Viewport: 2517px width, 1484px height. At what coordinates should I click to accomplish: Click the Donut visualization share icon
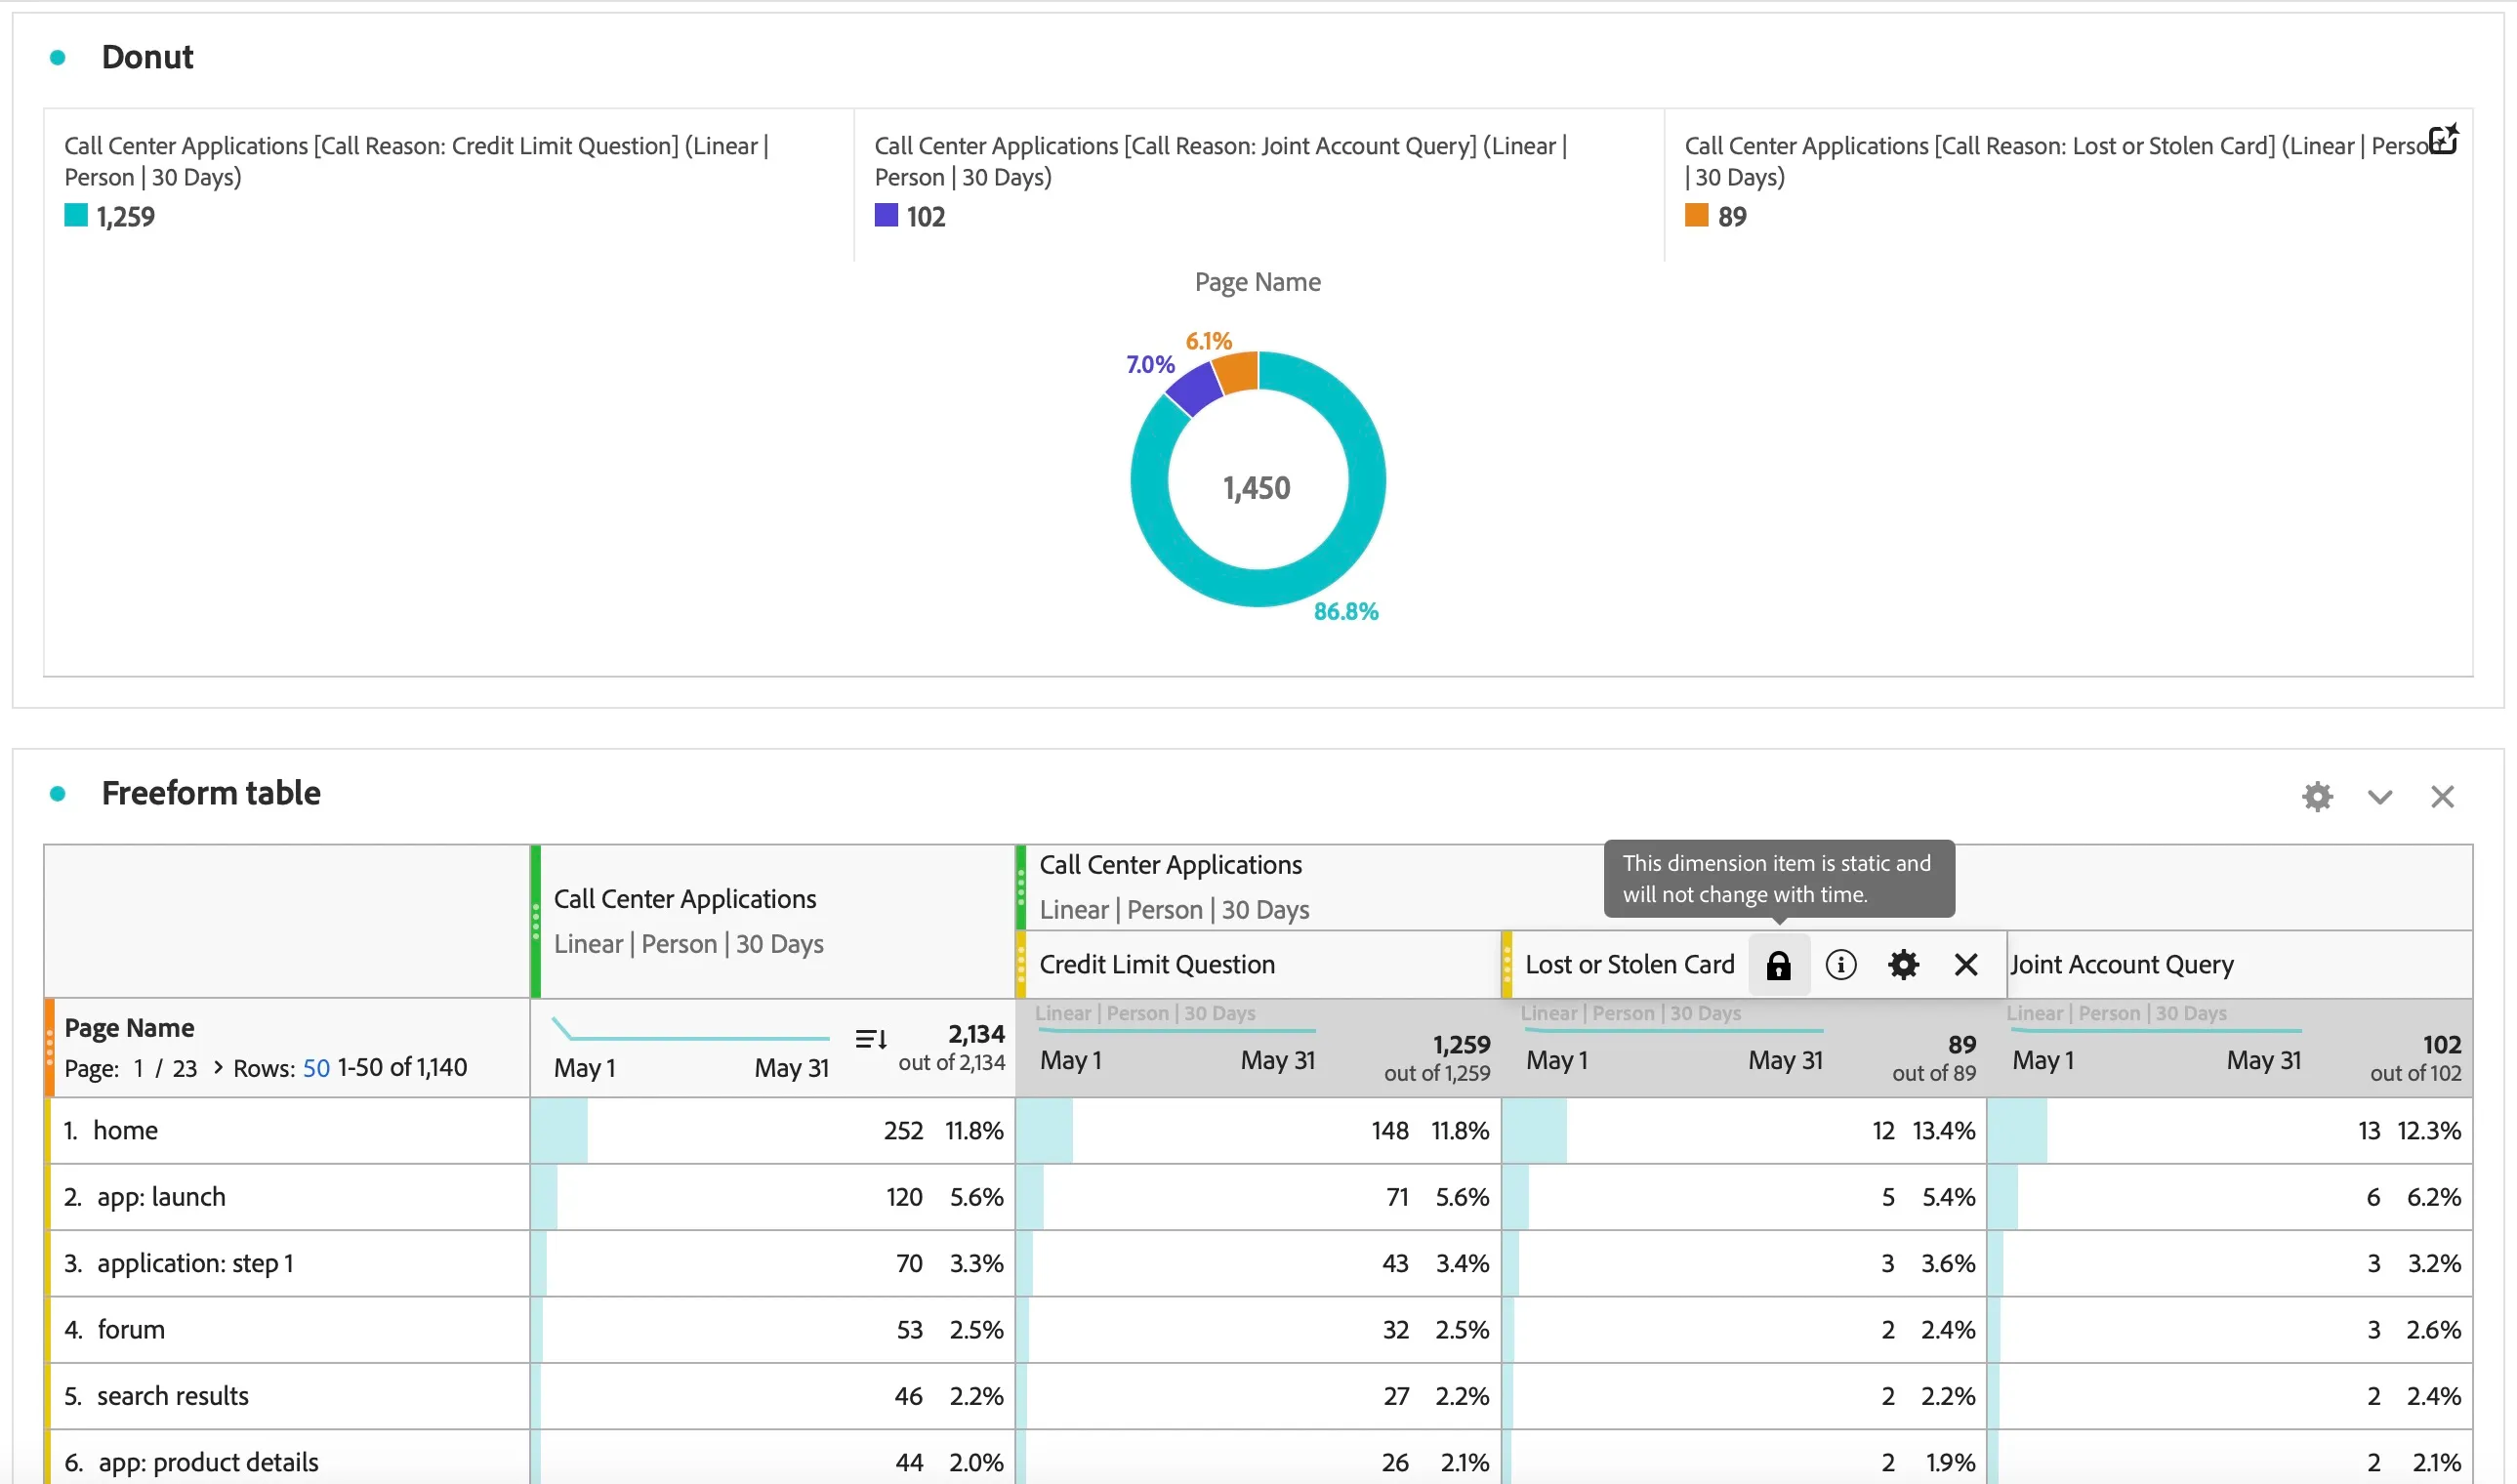2443,140
